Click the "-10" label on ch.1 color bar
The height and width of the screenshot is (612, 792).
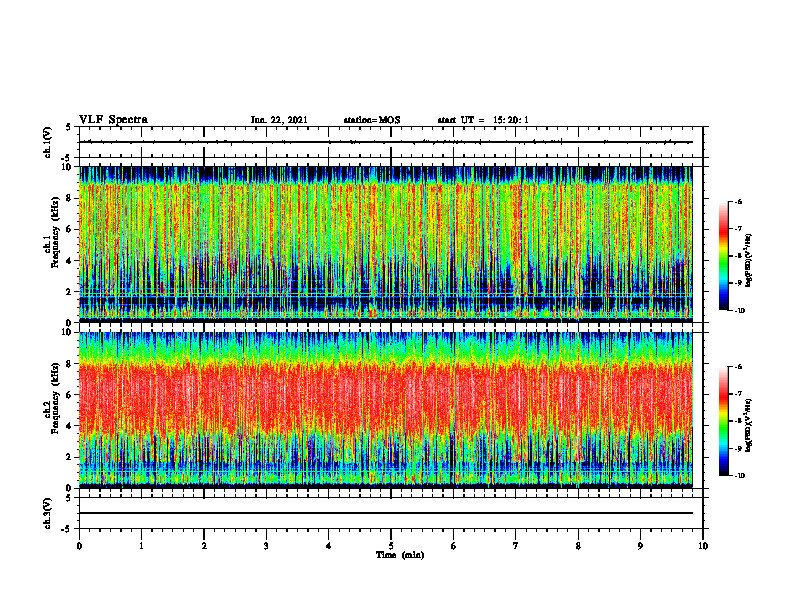[740, 311]
